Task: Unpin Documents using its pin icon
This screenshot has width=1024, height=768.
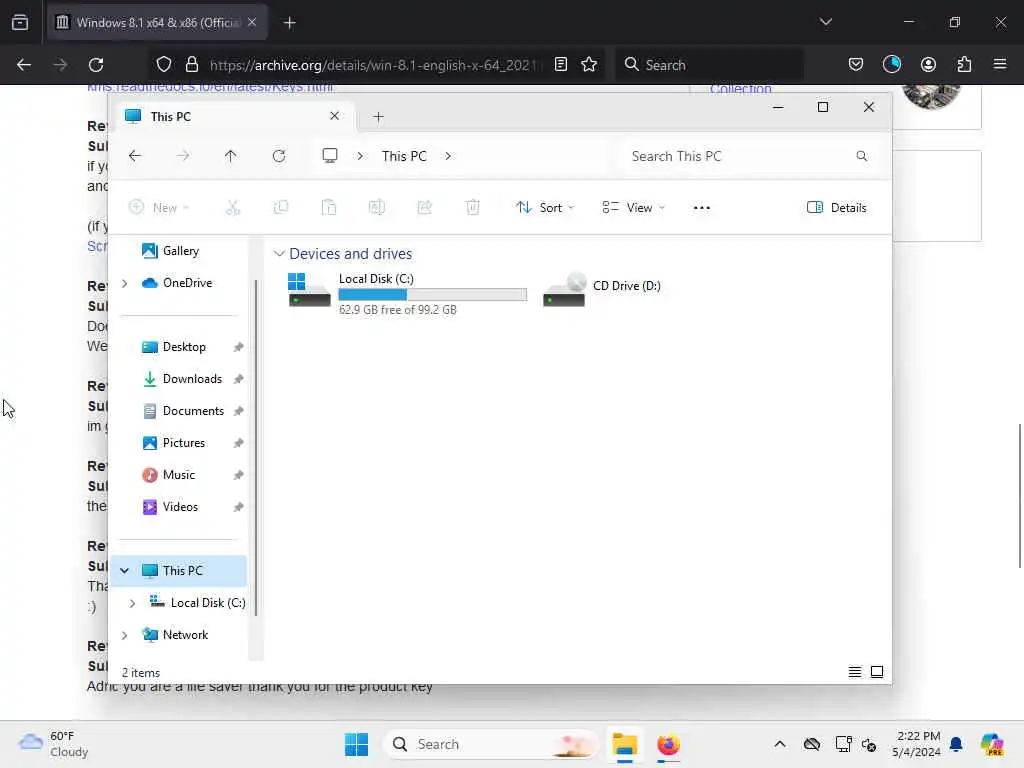Action: point(238,411)
